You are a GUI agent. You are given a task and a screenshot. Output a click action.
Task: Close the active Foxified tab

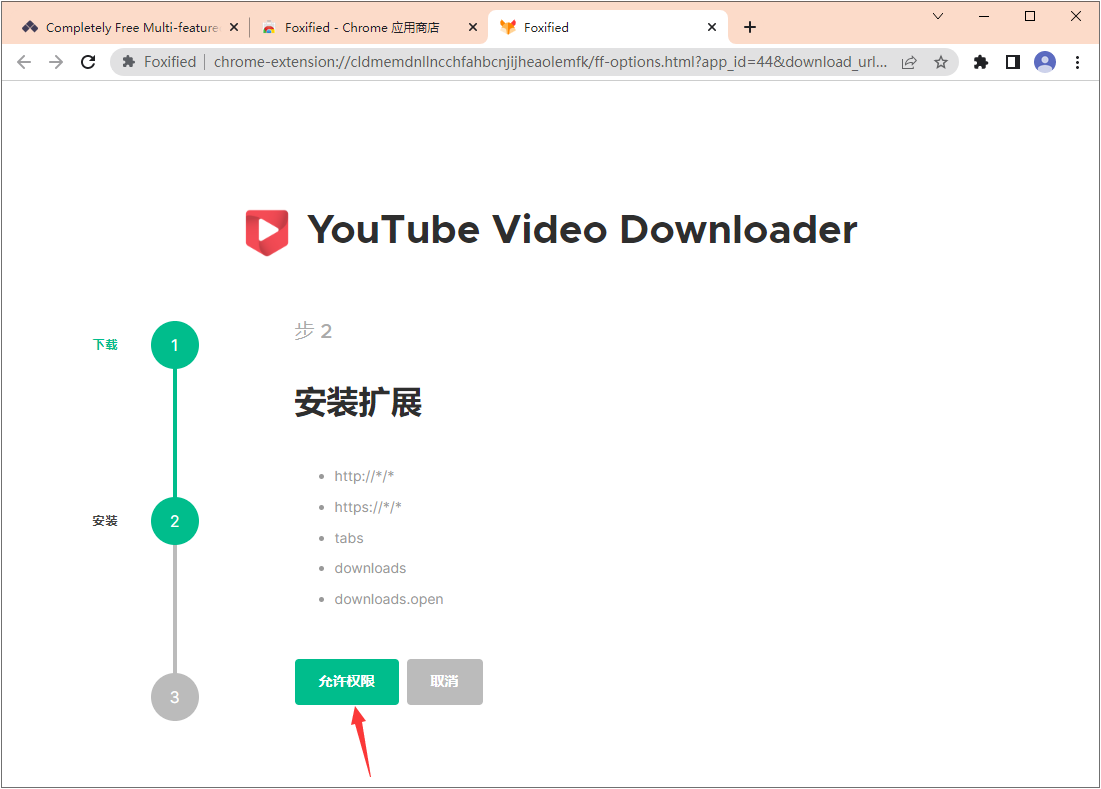pyautogui.click(x=711, y=27)
